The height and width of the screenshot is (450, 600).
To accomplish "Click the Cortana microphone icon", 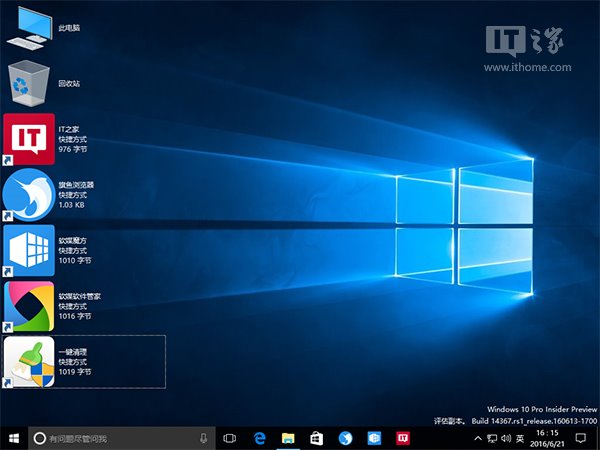I will 203,438.
